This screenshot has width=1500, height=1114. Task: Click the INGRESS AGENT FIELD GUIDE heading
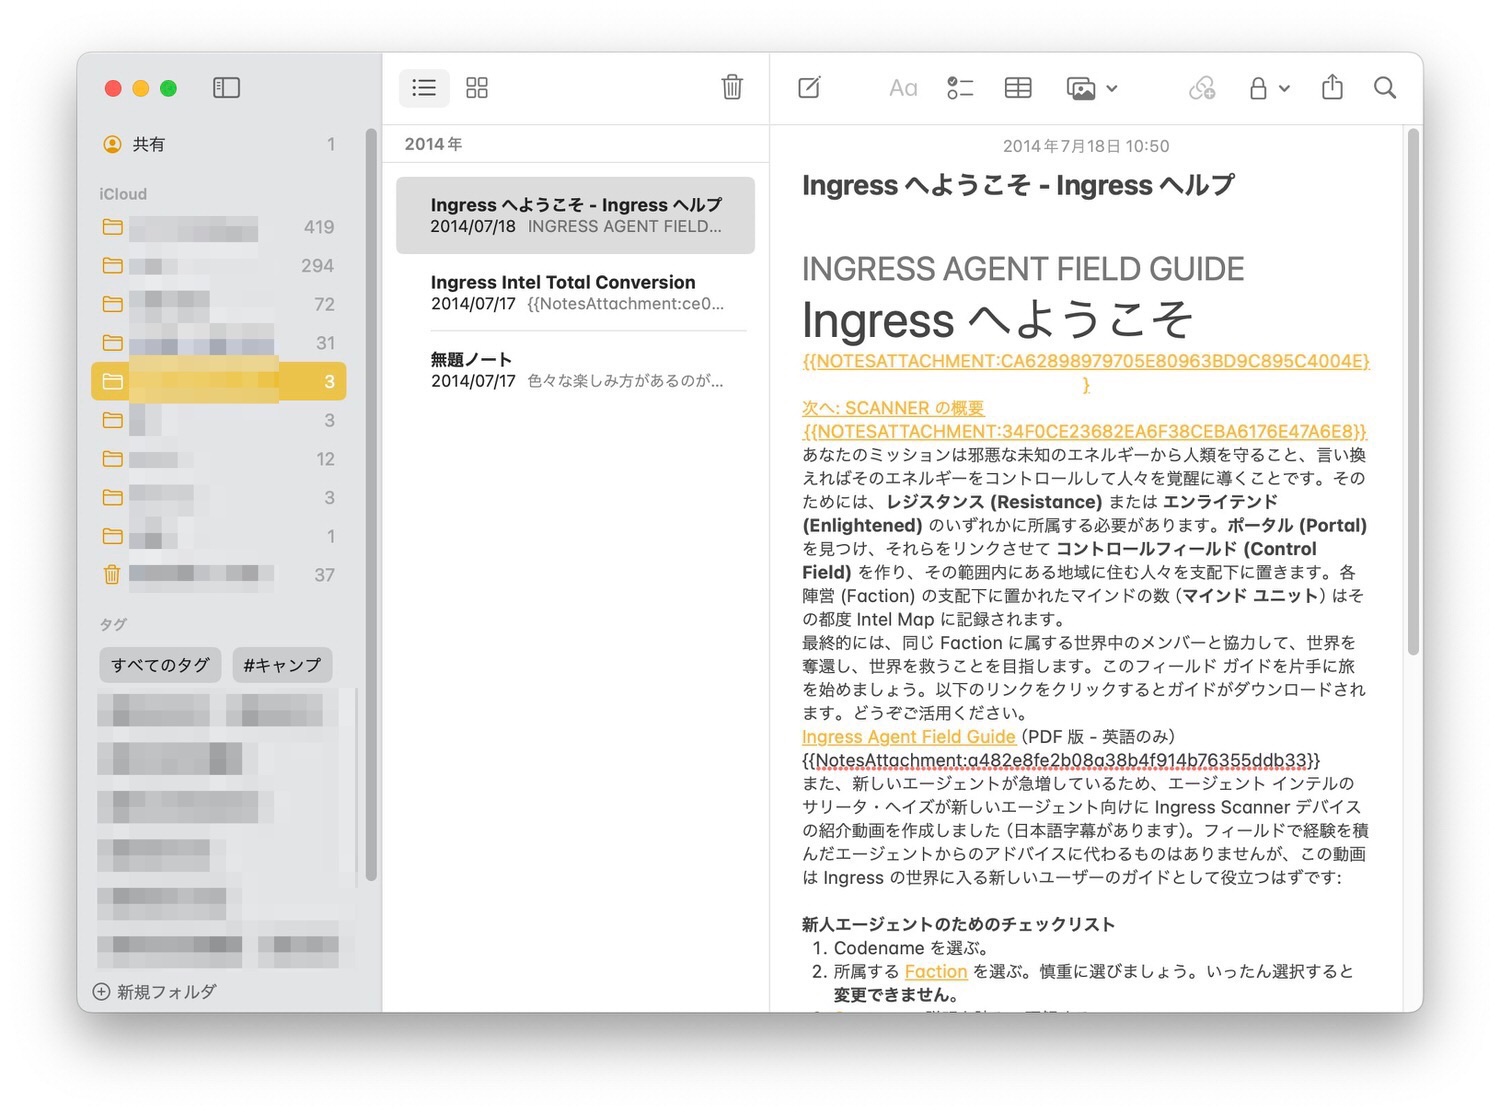[x=1023, y=269]
